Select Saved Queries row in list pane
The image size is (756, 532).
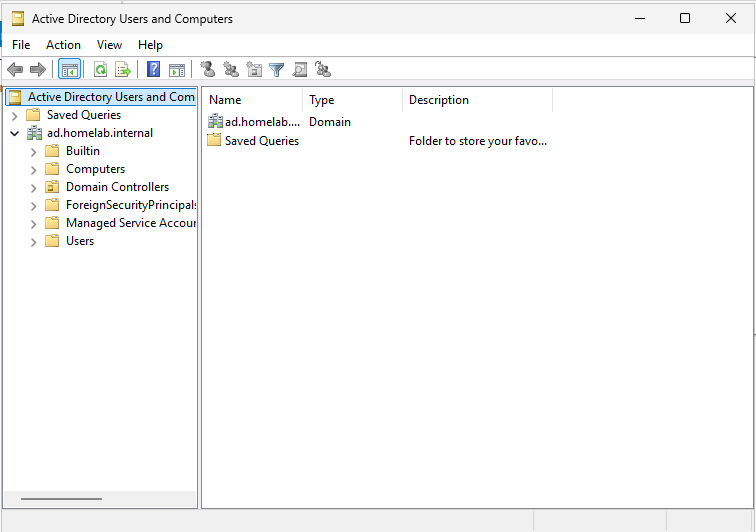(x=253, y=140)
